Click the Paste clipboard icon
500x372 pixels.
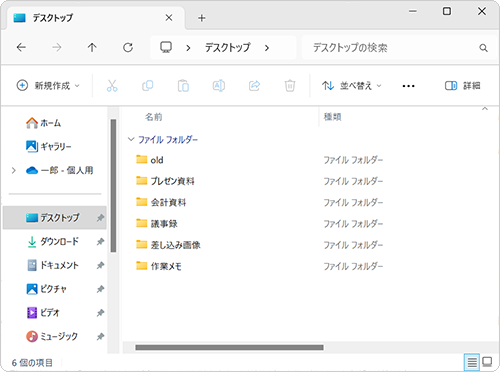pos(183,86)
